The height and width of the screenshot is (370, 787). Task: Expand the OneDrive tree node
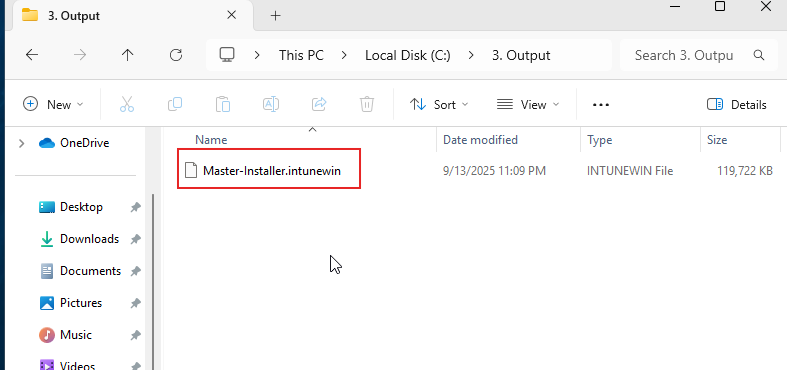[21, 144]
